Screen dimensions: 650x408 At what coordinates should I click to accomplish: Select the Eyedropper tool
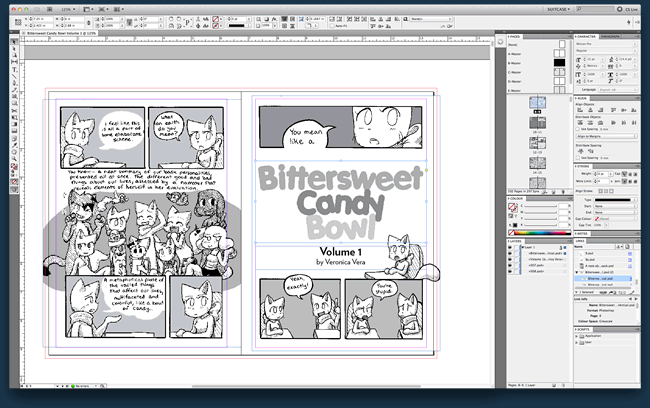pos(14,145)
